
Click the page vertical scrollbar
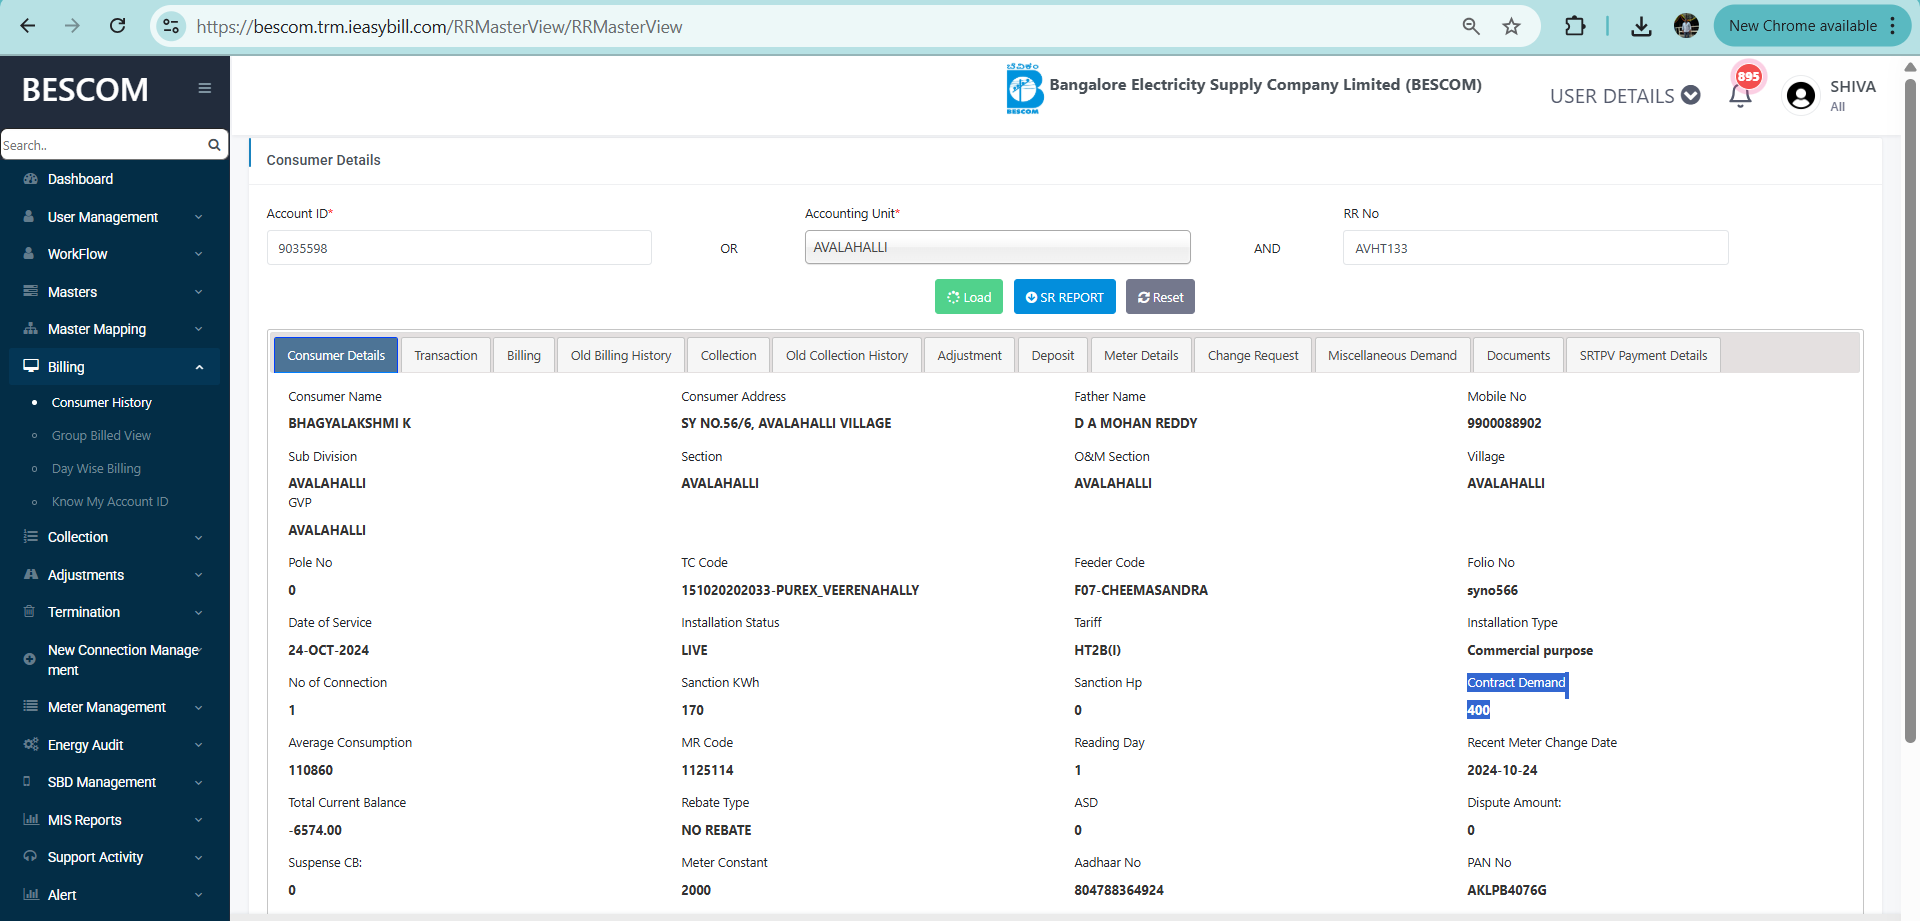click(1910, 400)
